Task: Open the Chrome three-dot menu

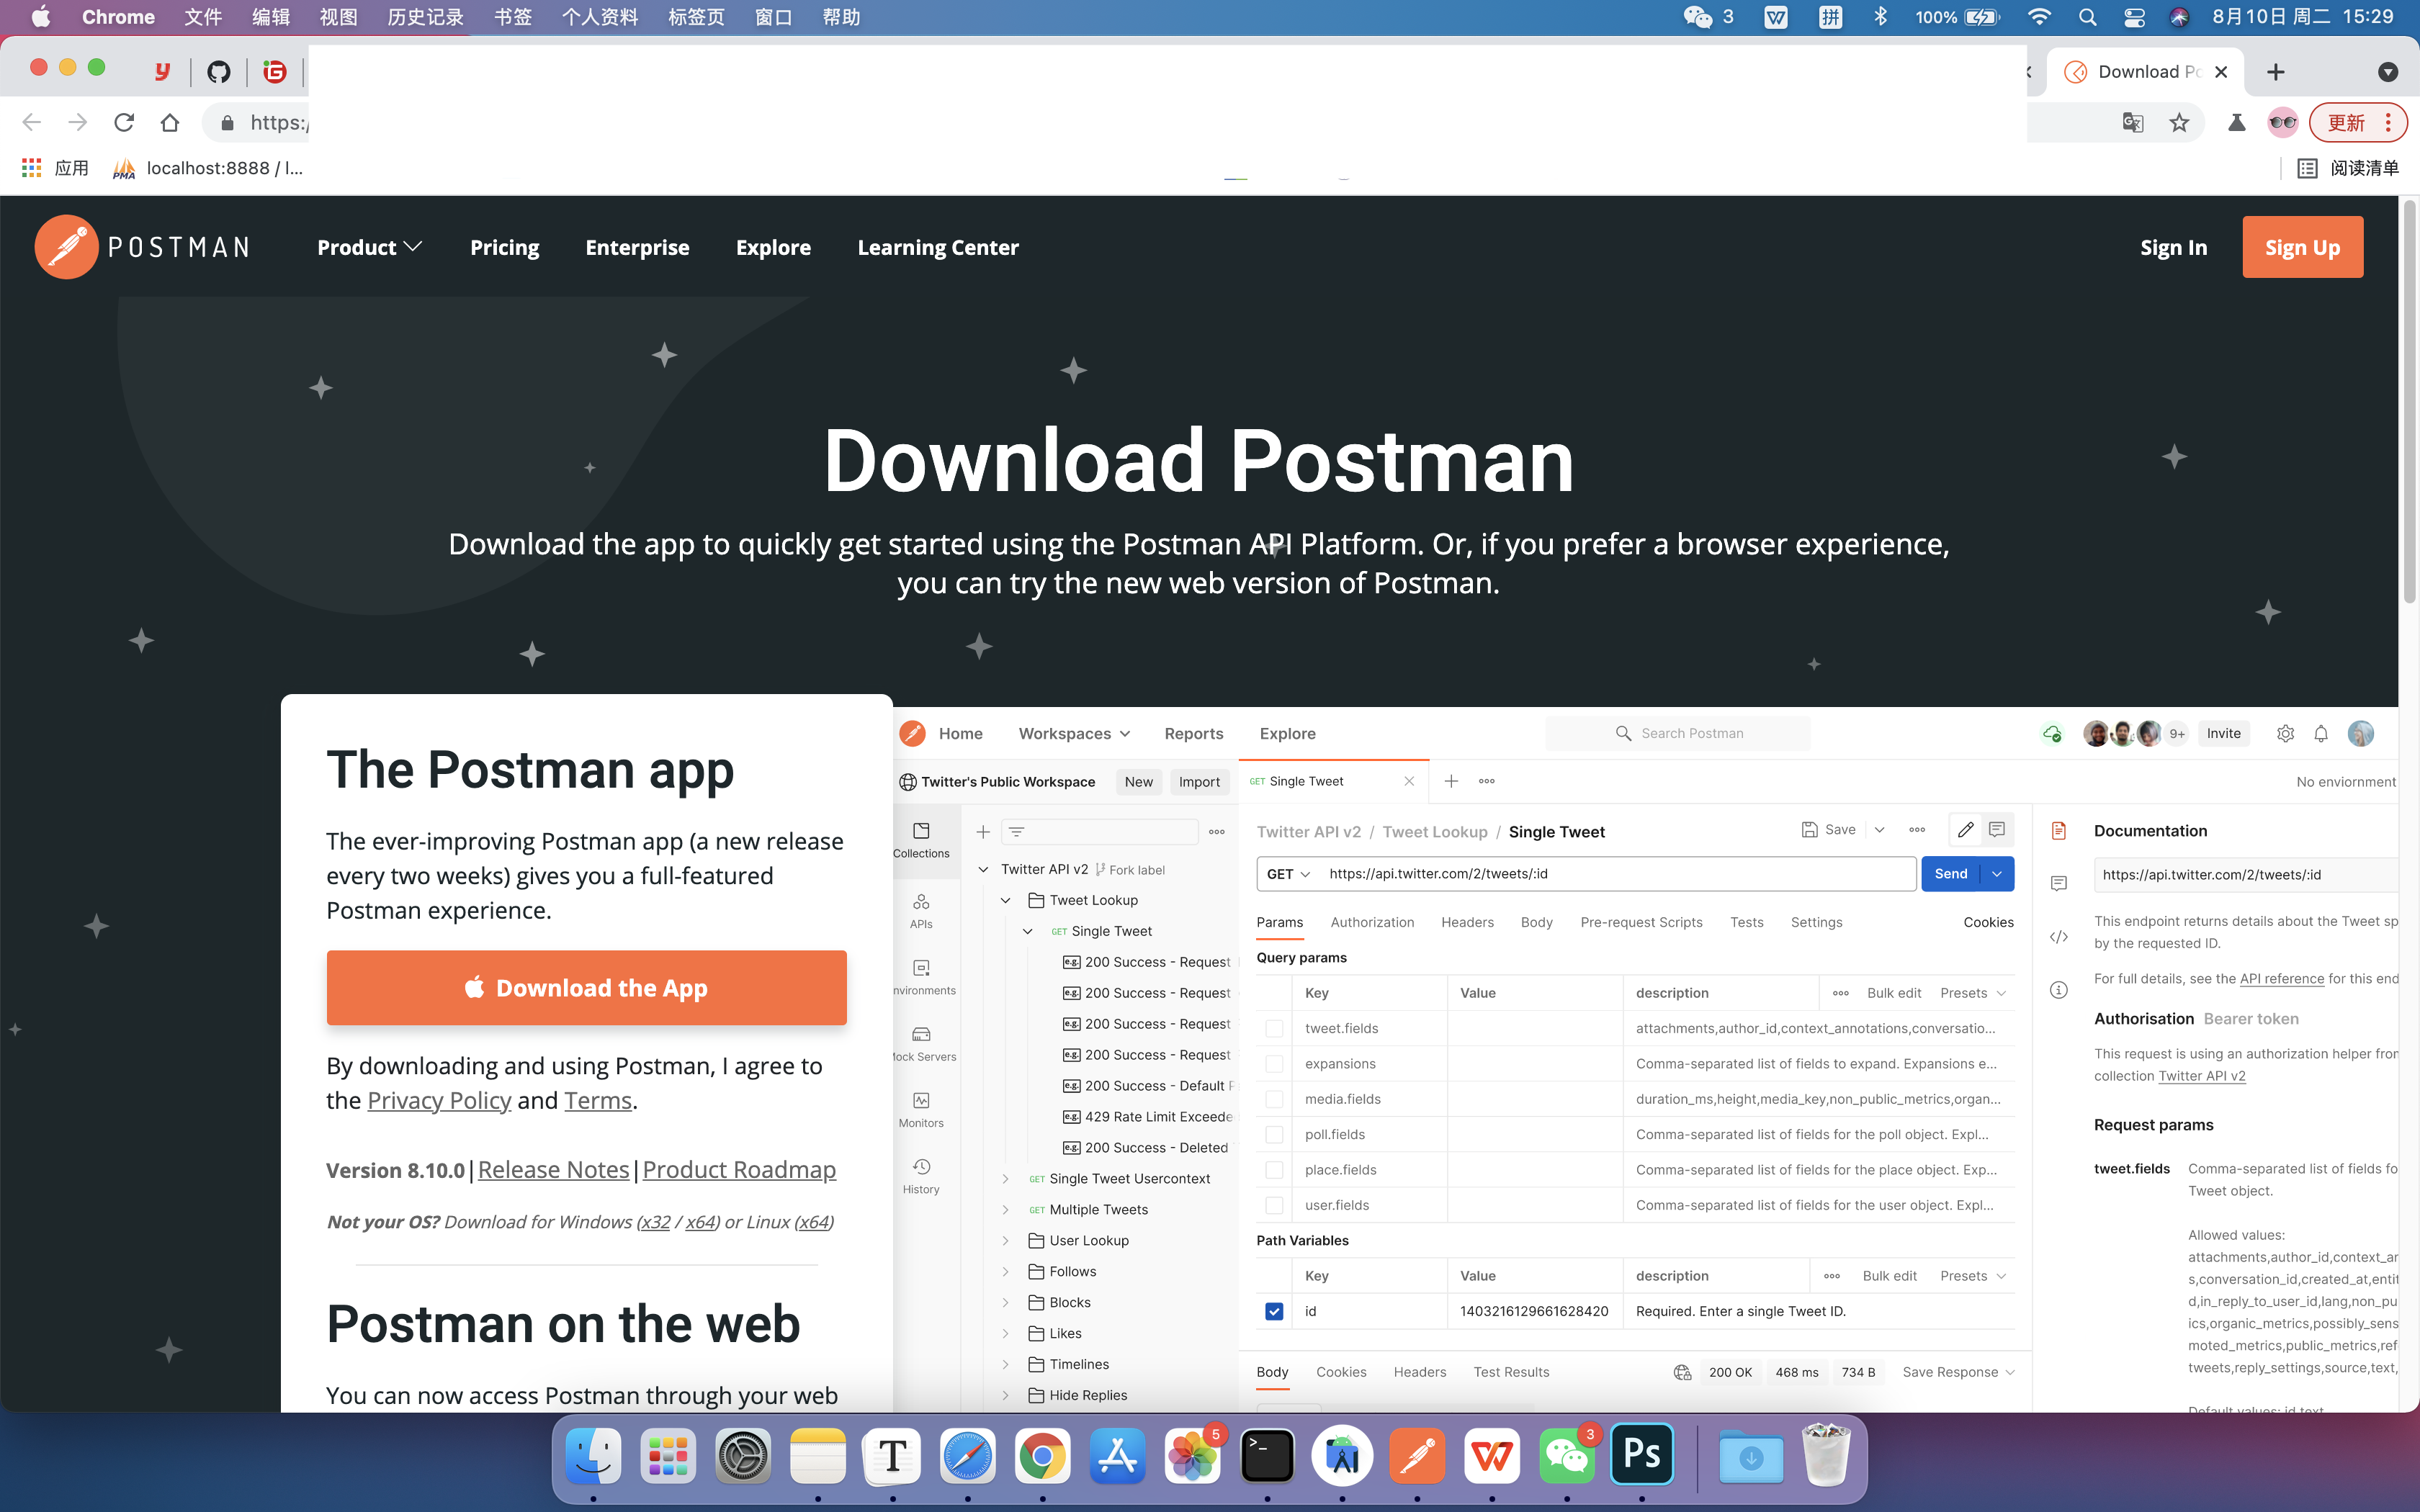Action: [x=2389, y=123]
